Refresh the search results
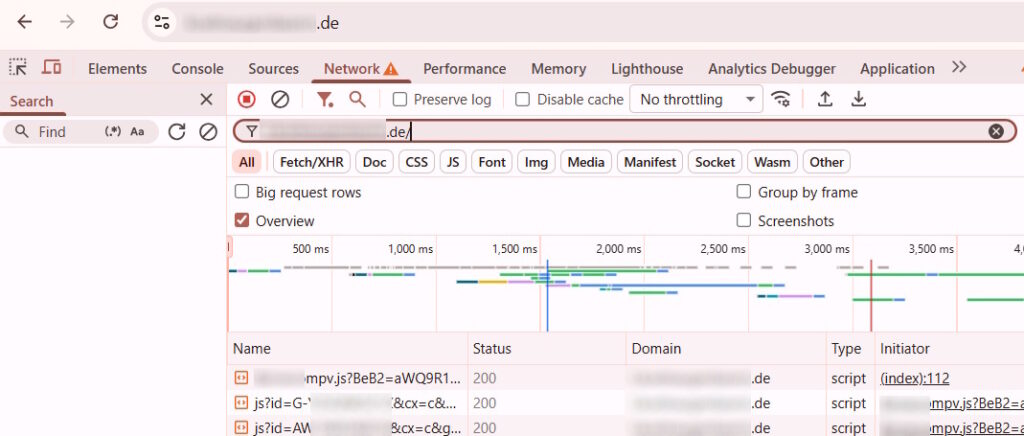 177,132
